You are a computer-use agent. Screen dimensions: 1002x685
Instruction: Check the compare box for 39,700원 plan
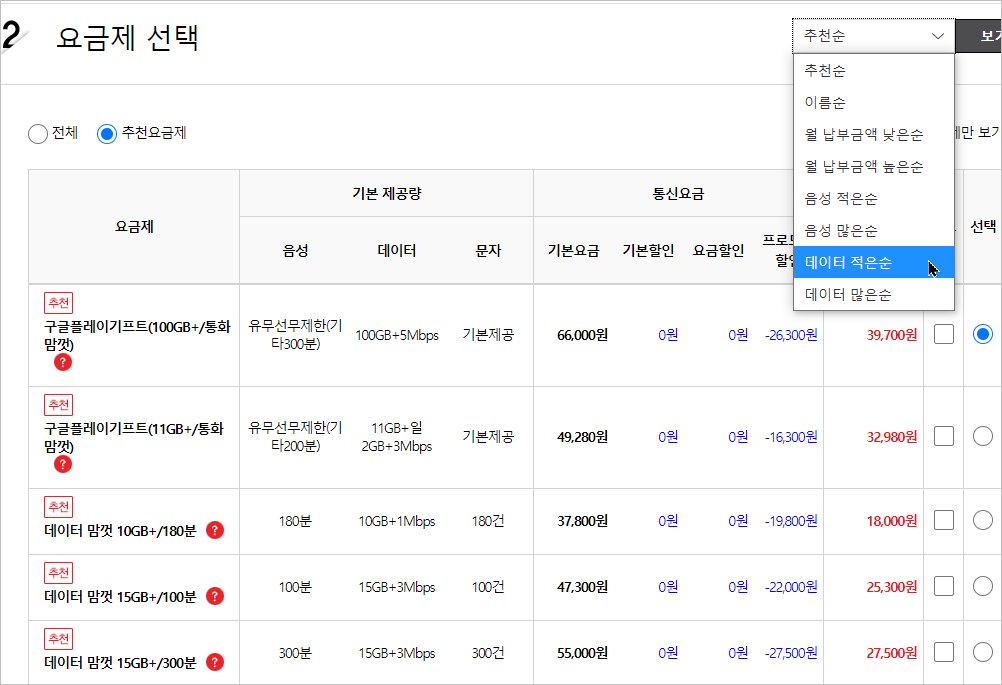[x=943, y=334]
